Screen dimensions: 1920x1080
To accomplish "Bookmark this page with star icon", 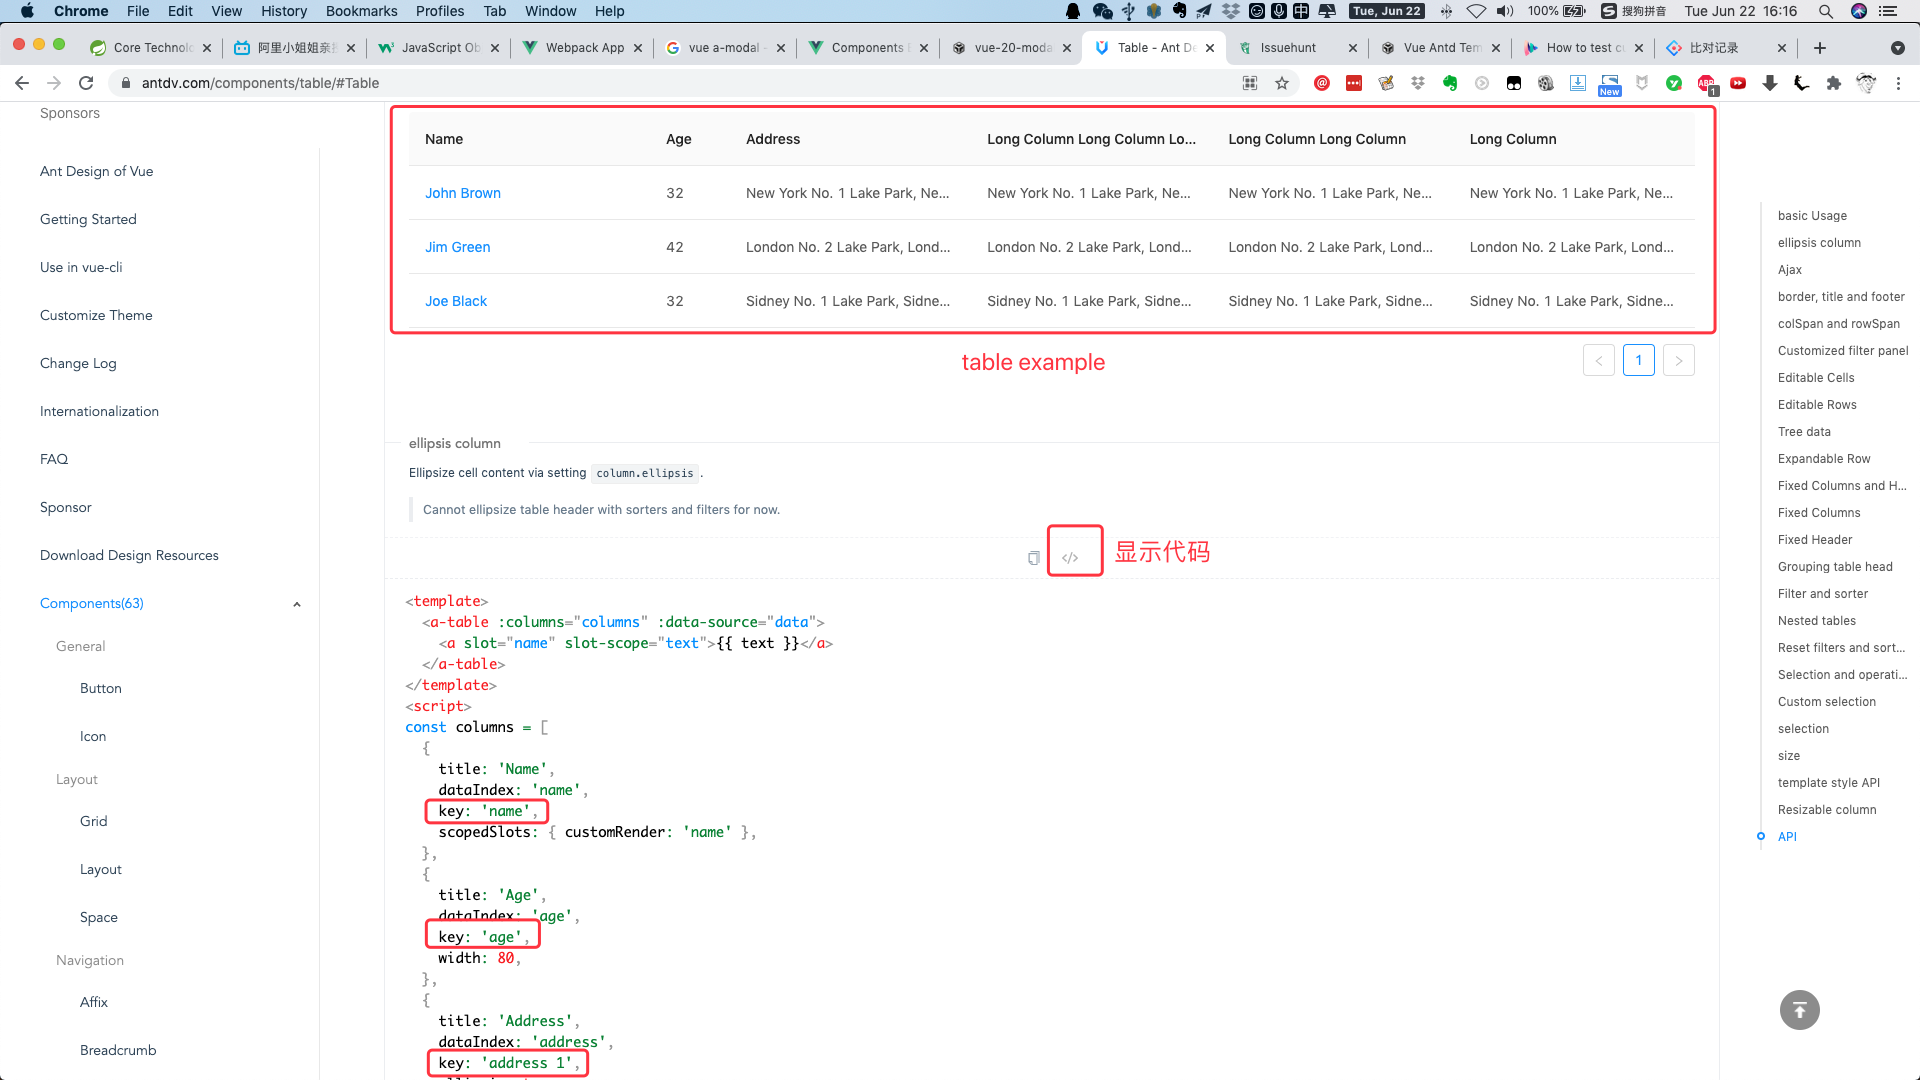I will click(x=1282, y=83).
